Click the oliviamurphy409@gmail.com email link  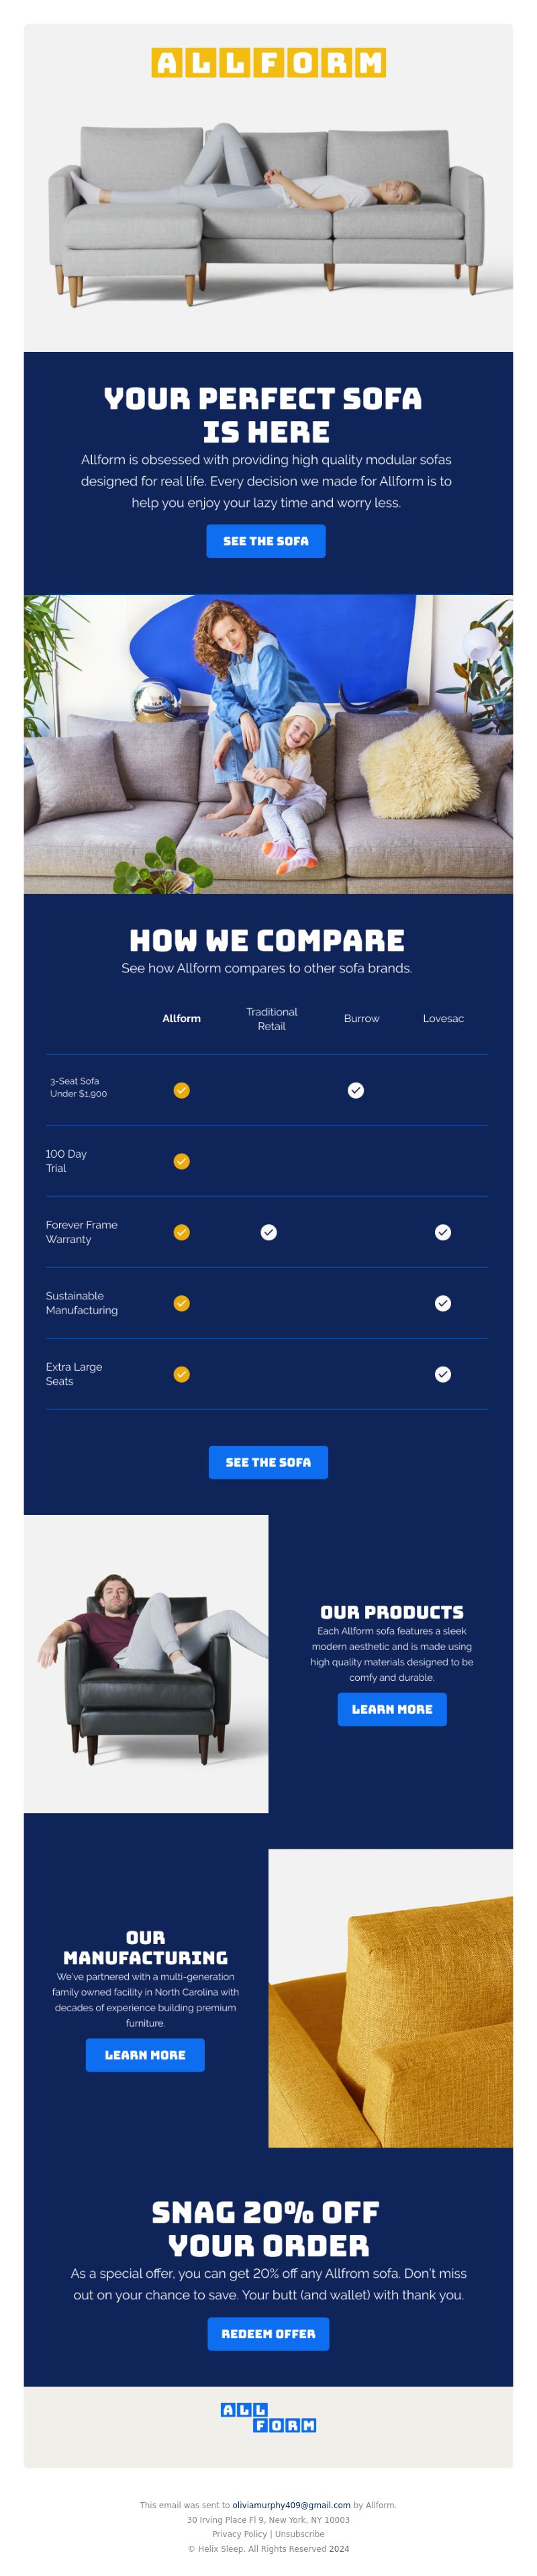(x=291, y=2505)
